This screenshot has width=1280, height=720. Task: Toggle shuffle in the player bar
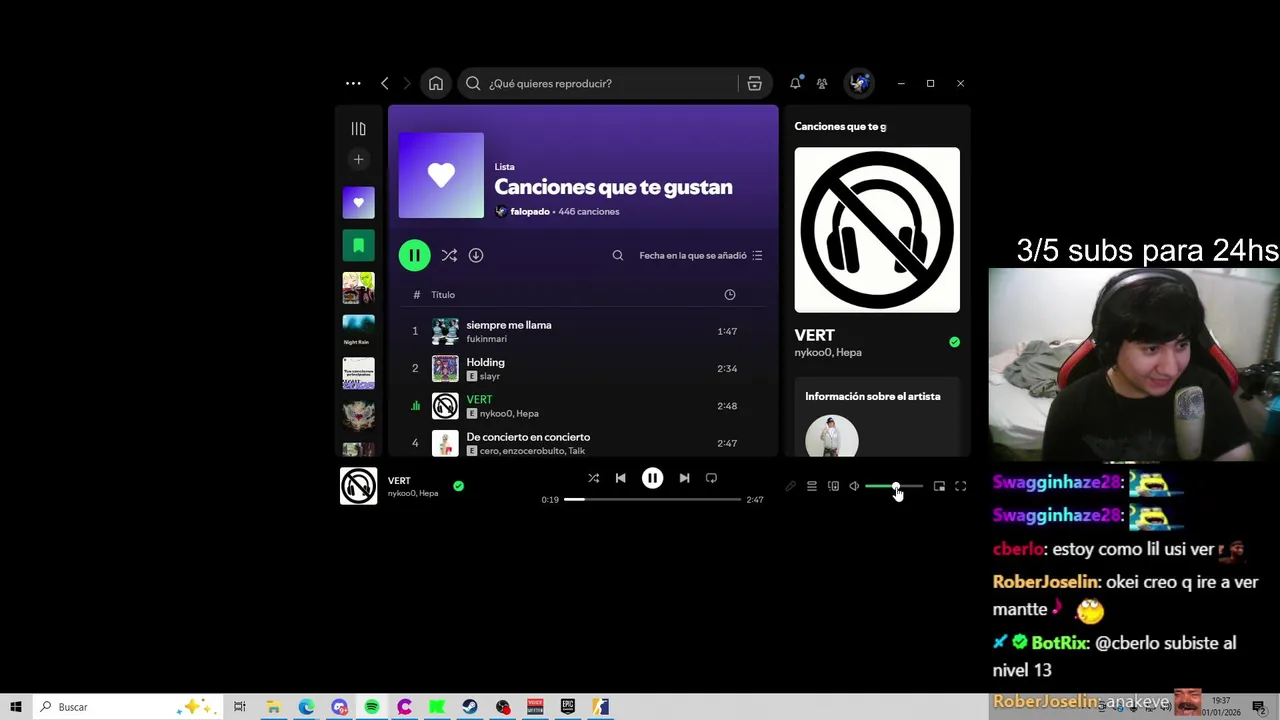point(594,478)
